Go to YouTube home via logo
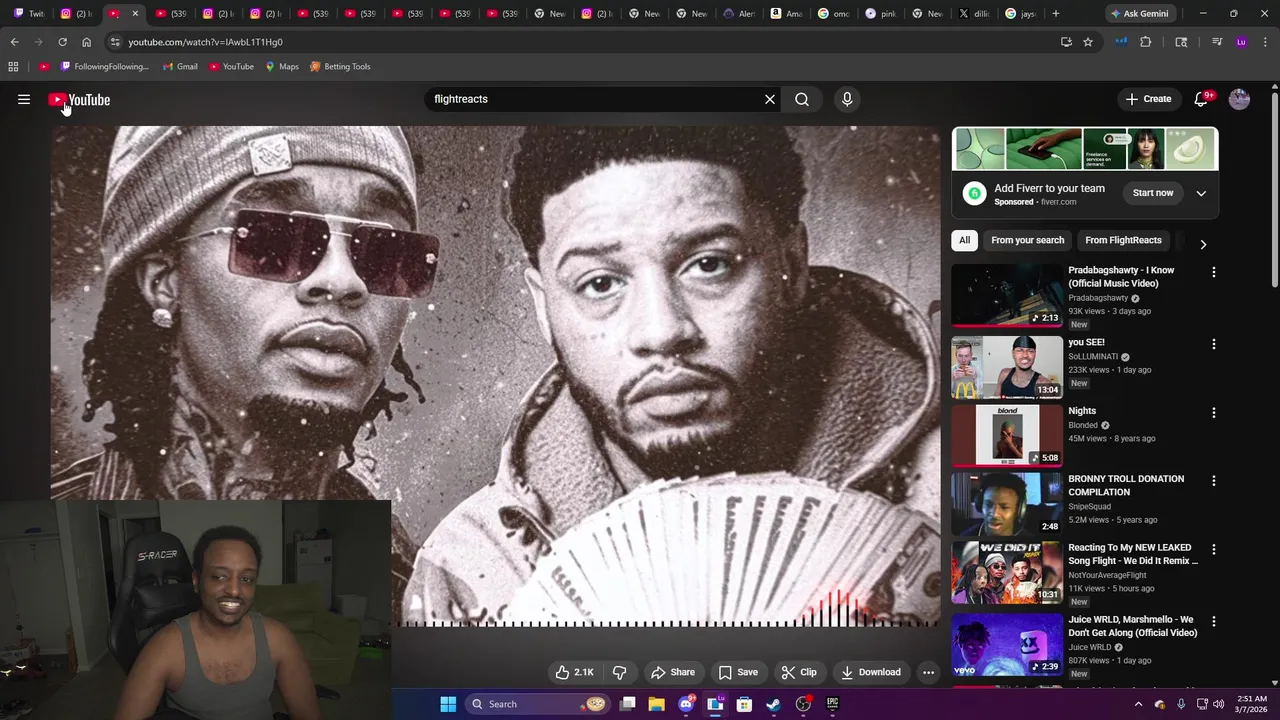The width and height of the screenshot is (1280, 720). pyautogui.click(x=79, y=100)
